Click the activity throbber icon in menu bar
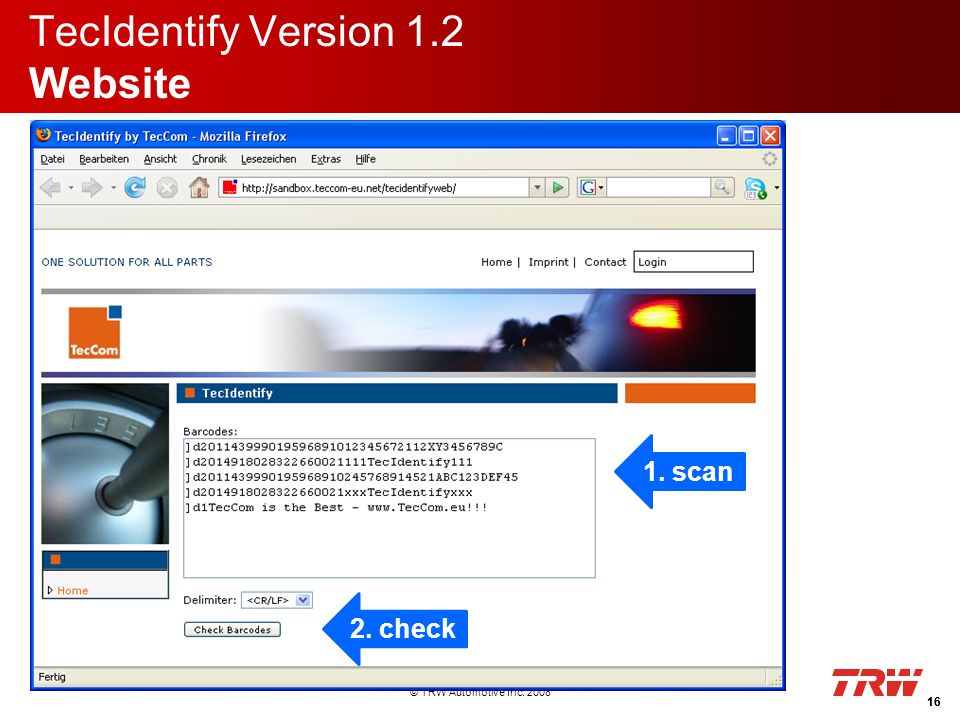 [770, 159]
